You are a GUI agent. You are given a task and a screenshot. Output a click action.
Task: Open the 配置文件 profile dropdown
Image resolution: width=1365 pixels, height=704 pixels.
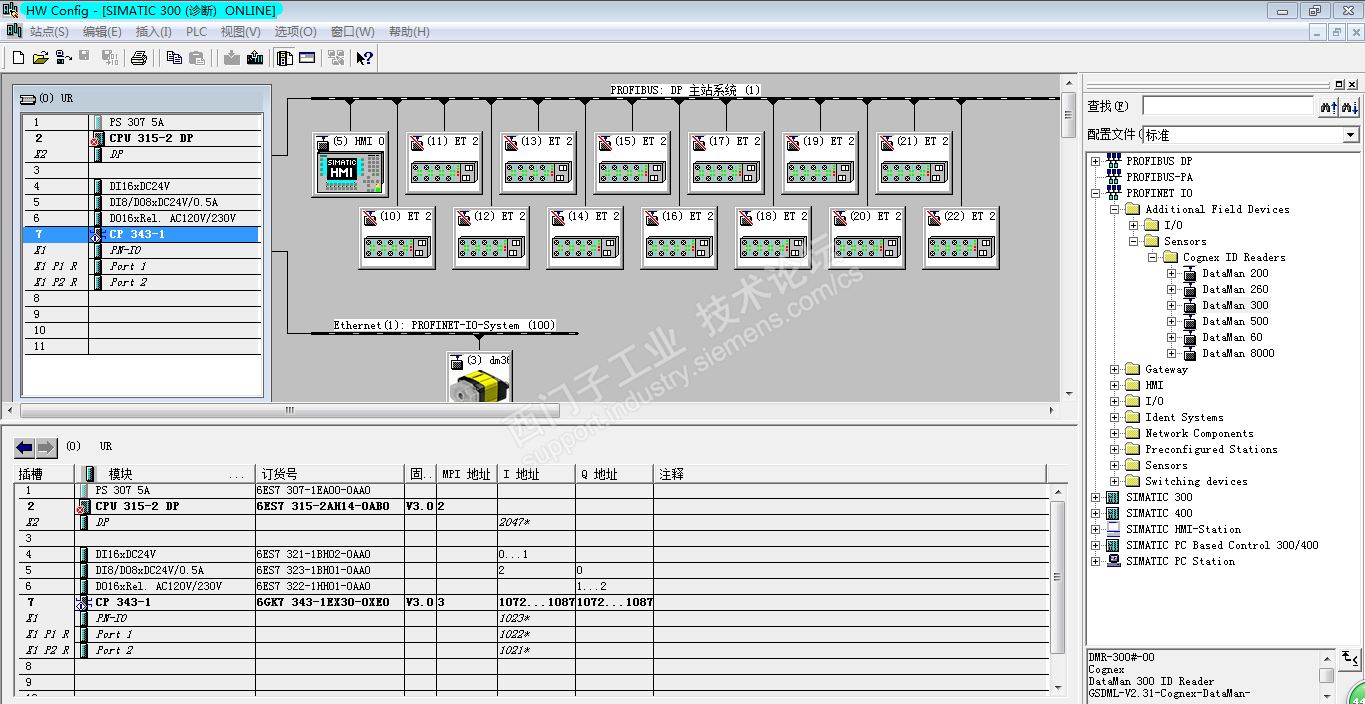[1350, 135]
